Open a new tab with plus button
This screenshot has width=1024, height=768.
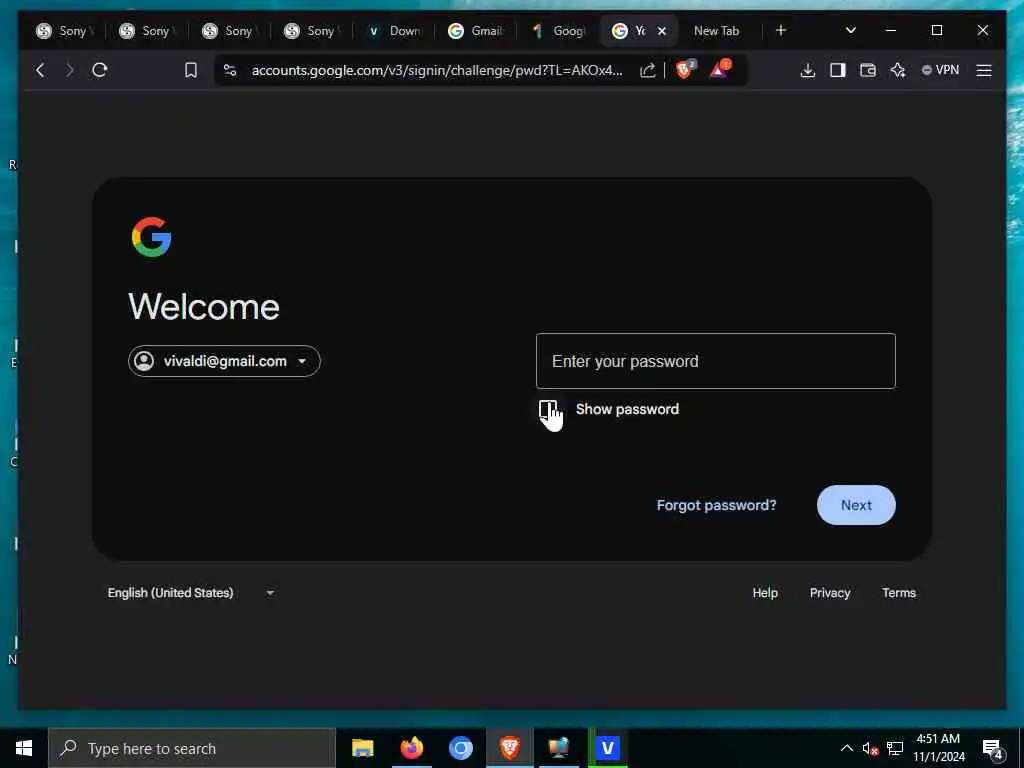(x=781, y=30)
